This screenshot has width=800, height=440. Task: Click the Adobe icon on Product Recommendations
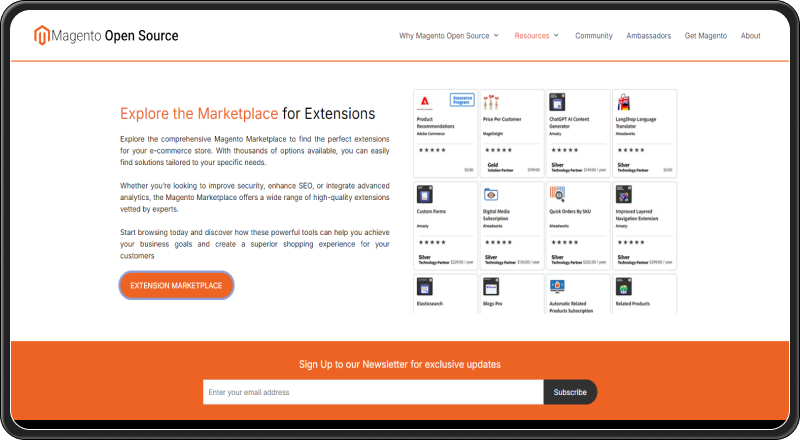[425, 102]
